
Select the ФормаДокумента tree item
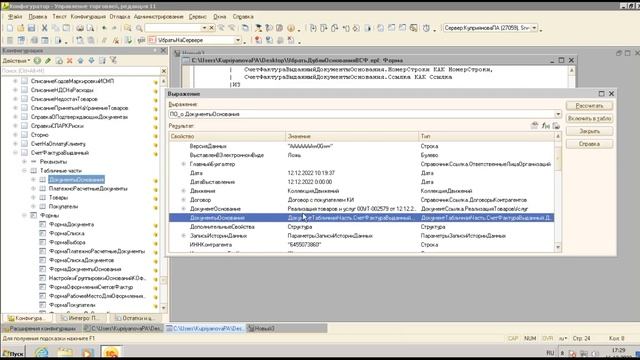(x=71, y=224)
